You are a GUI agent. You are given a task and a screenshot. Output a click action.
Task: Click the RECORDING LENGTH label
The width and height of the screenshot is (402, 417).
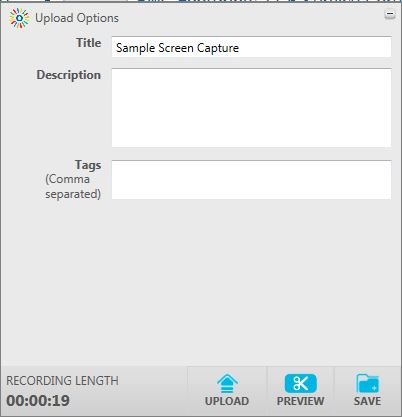[62, 381]
